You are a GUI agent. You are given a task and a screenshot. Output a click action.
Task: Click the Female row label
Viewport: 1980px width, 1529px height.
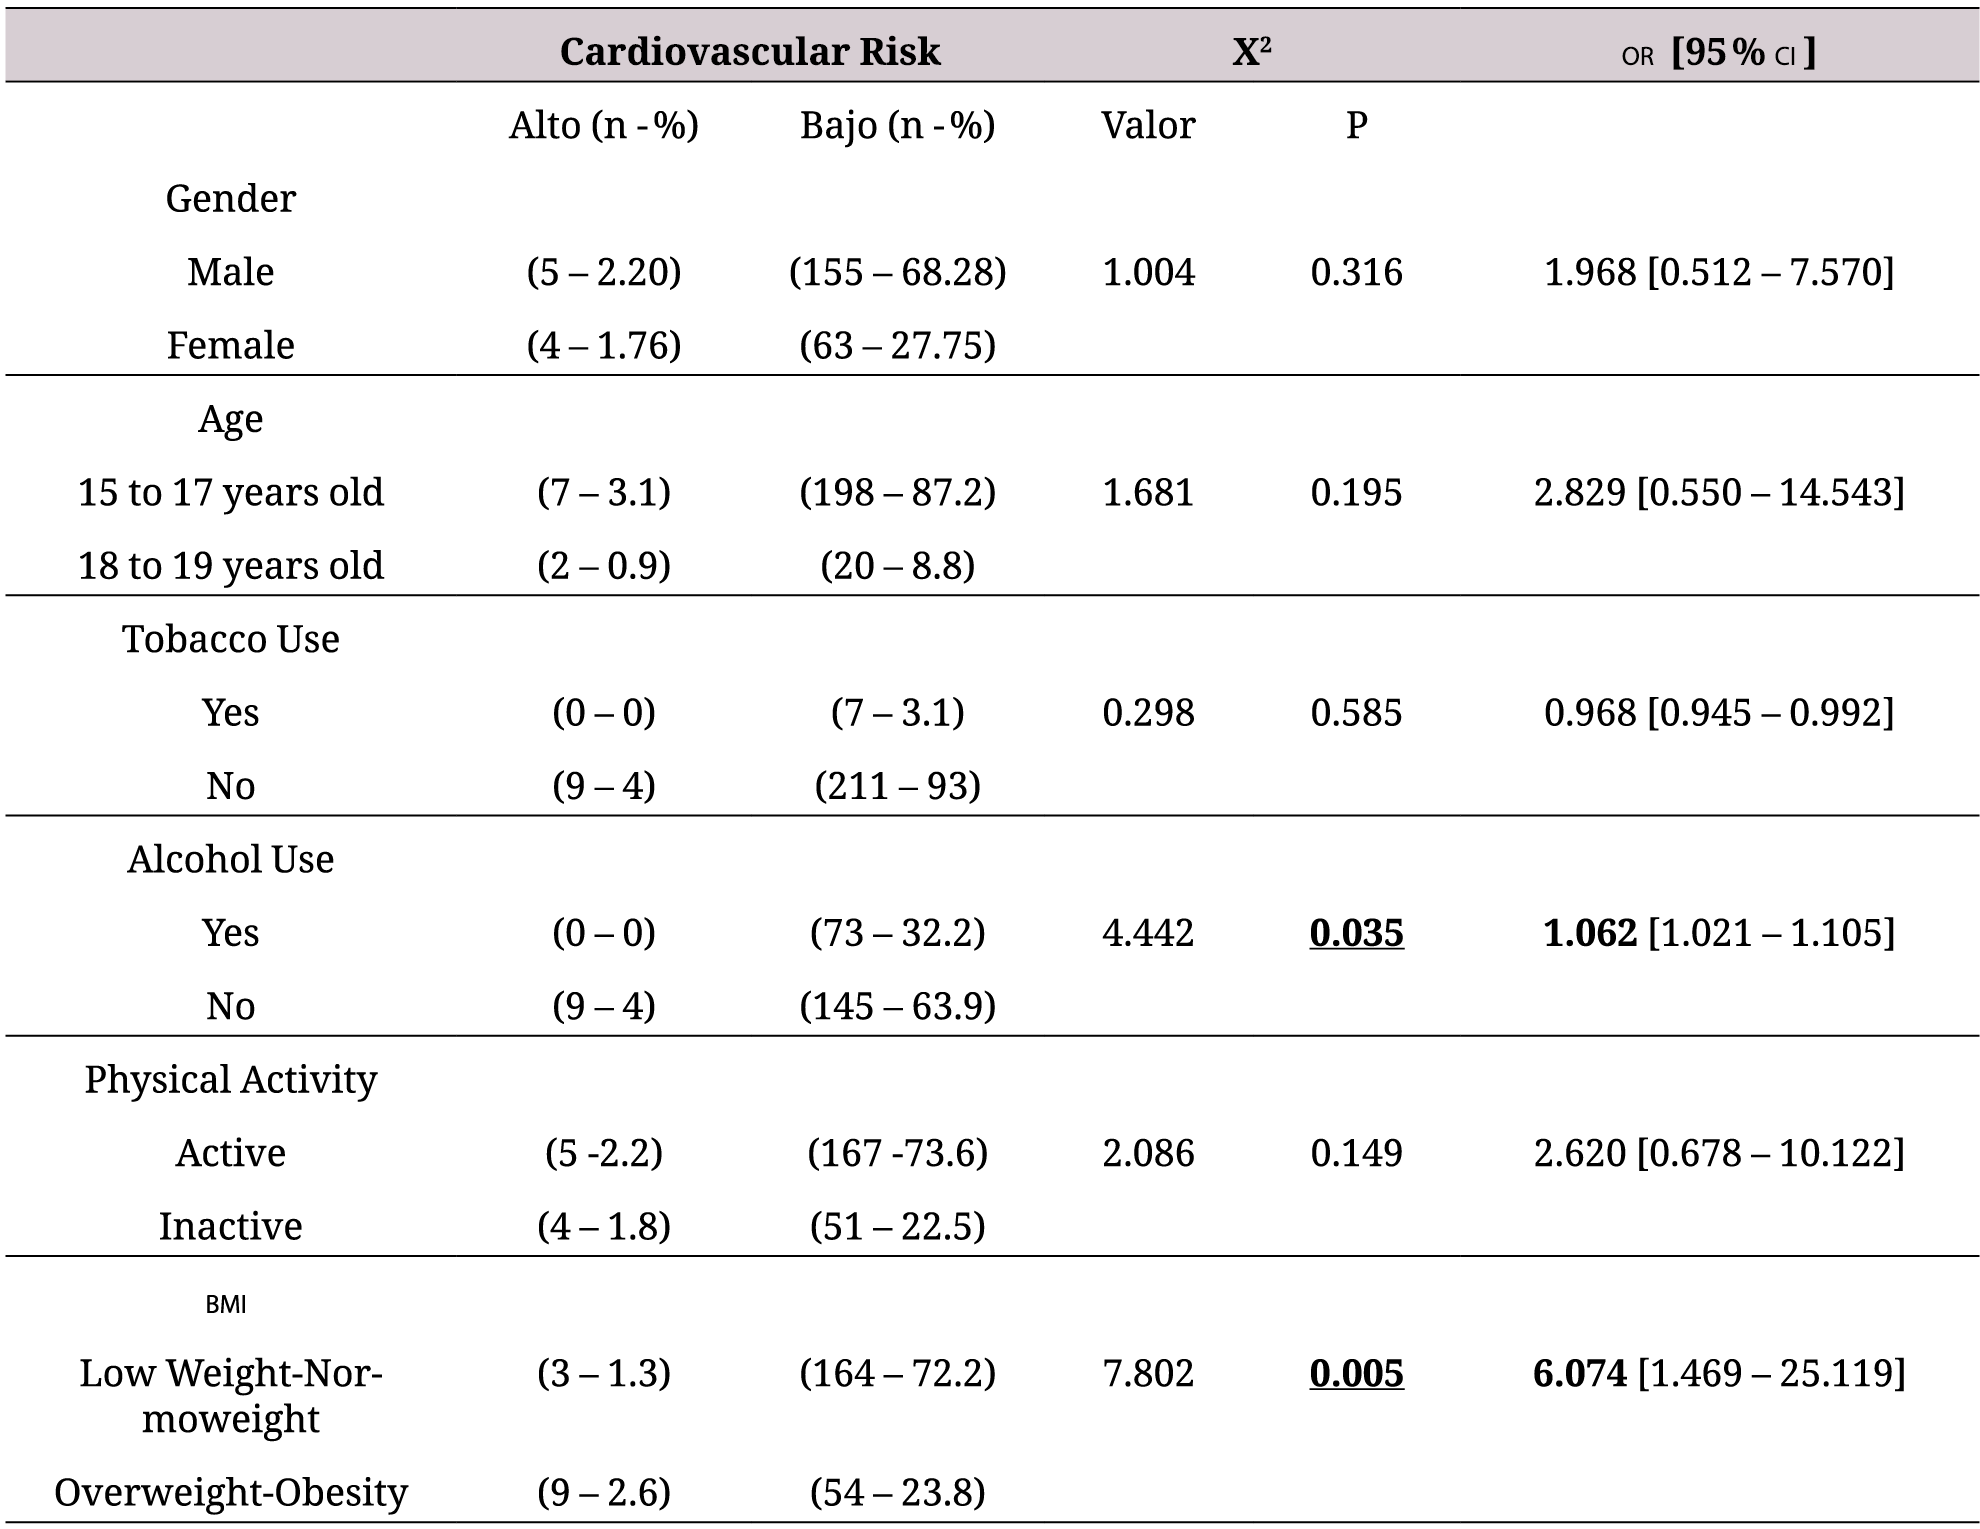(x=230, y=346)
